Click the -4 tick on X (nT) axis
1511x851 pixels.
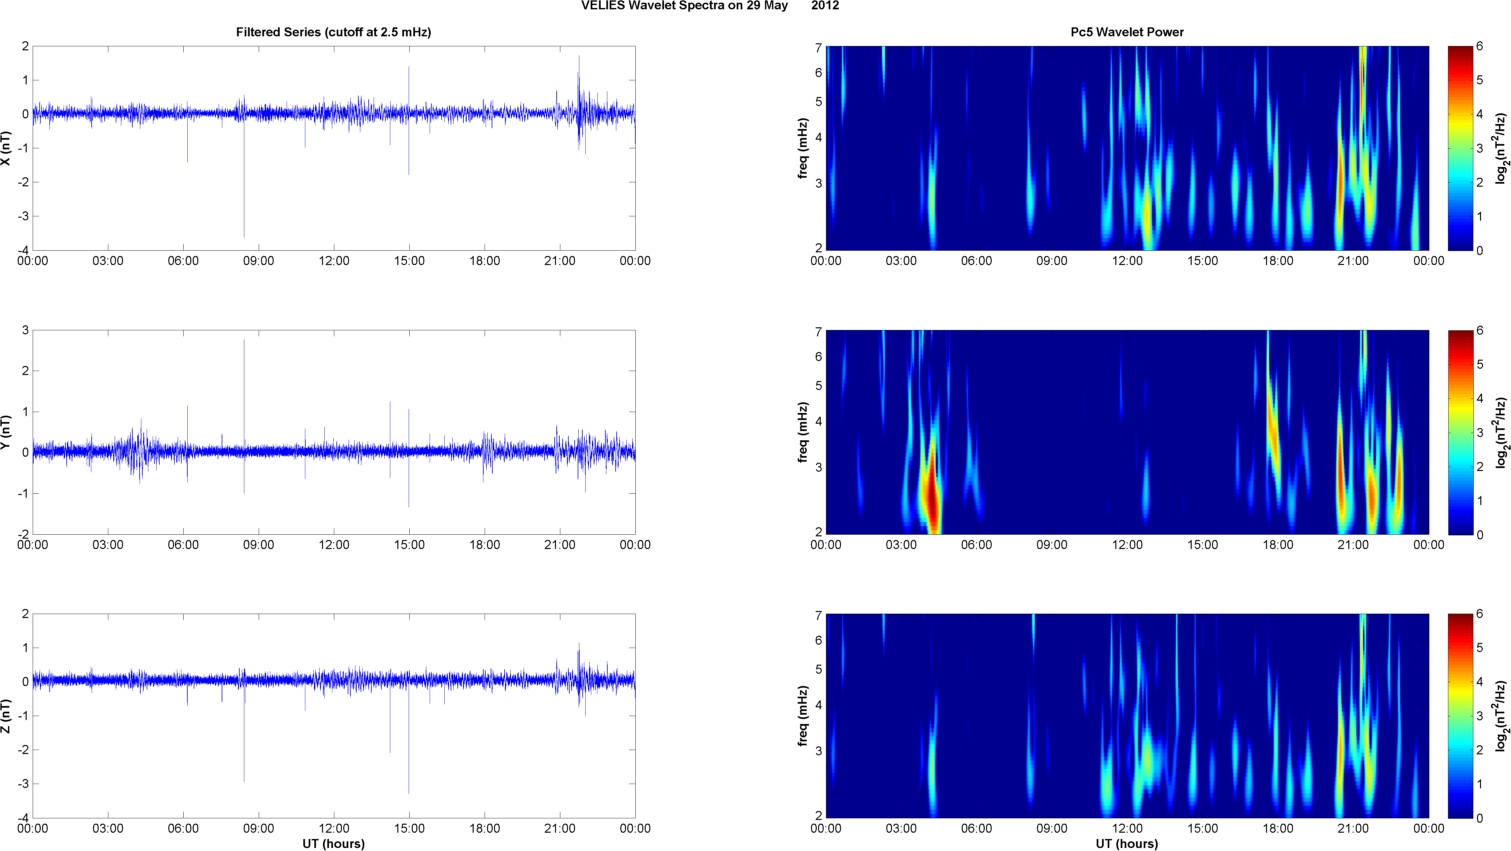[x=23, y=250]
